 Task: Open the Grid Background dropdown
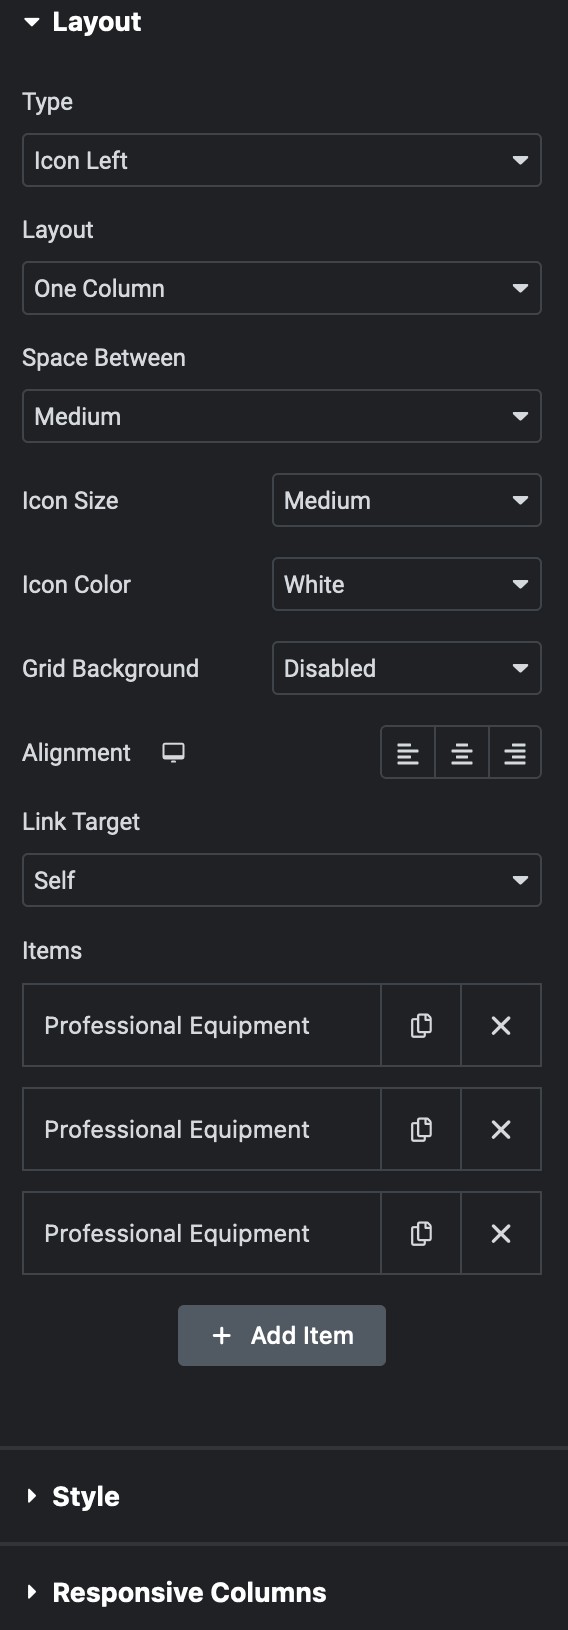coord(407,668)
